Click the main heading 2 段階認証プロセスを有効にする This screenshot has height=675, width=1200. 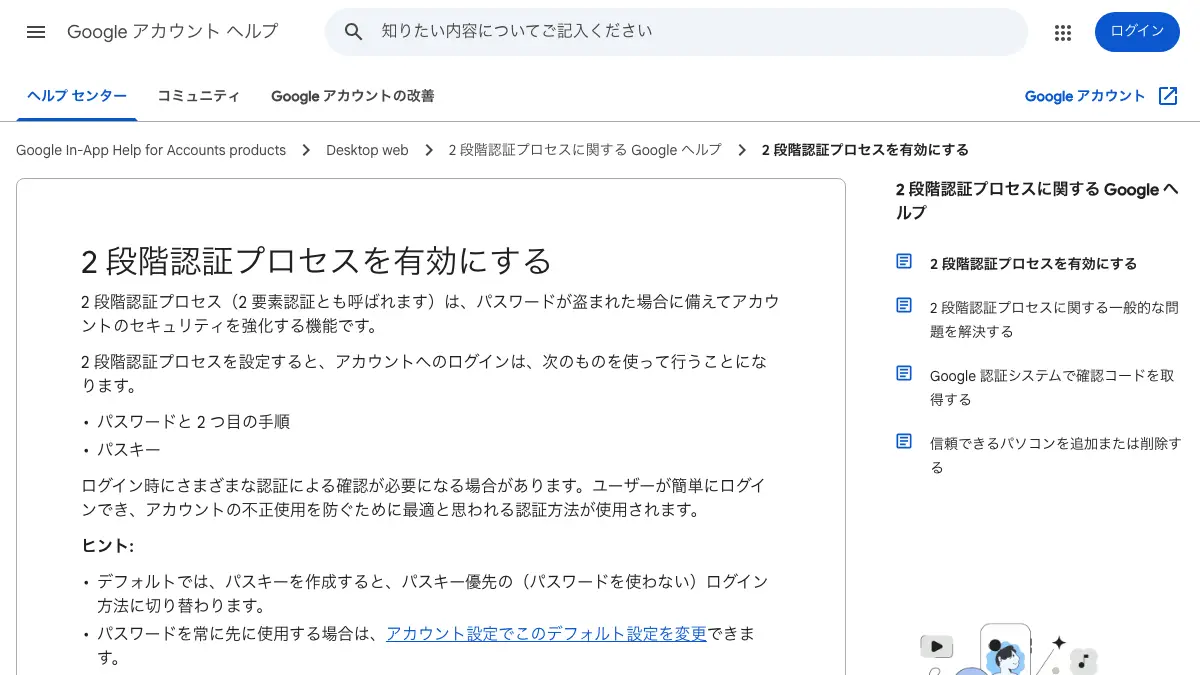[x=316, y=261]
